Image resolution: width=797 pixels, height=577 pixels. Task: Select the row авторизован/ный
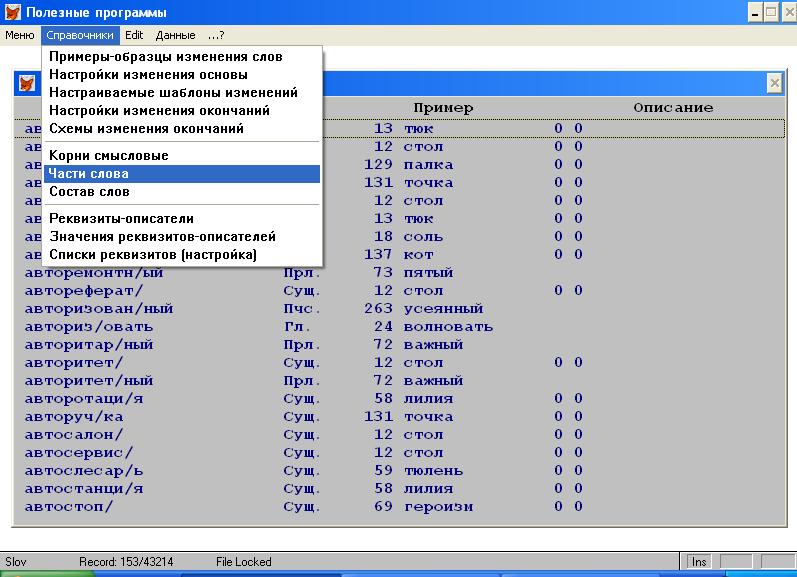click(399, 309)
